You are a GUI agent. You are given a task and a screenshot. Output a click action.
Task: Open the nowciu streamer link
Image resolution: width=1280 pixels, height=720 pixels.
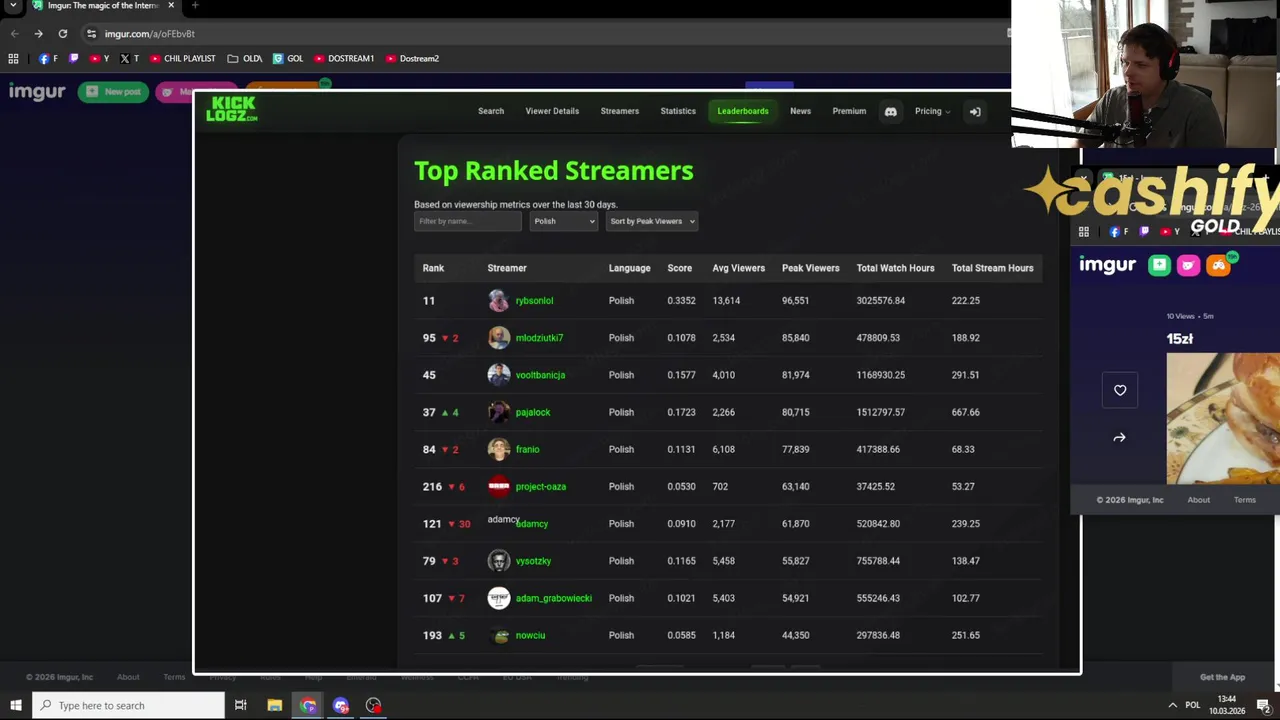(530, 635)
